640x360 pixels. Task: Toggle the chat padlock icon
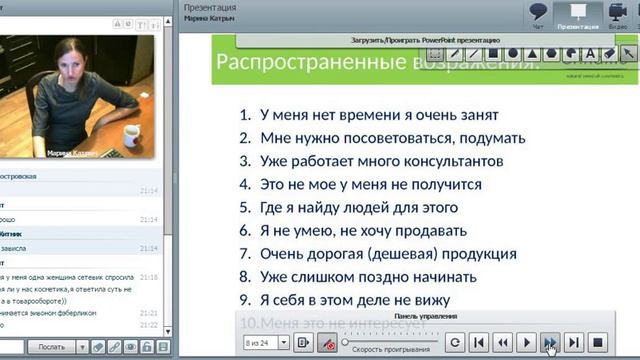147,347
